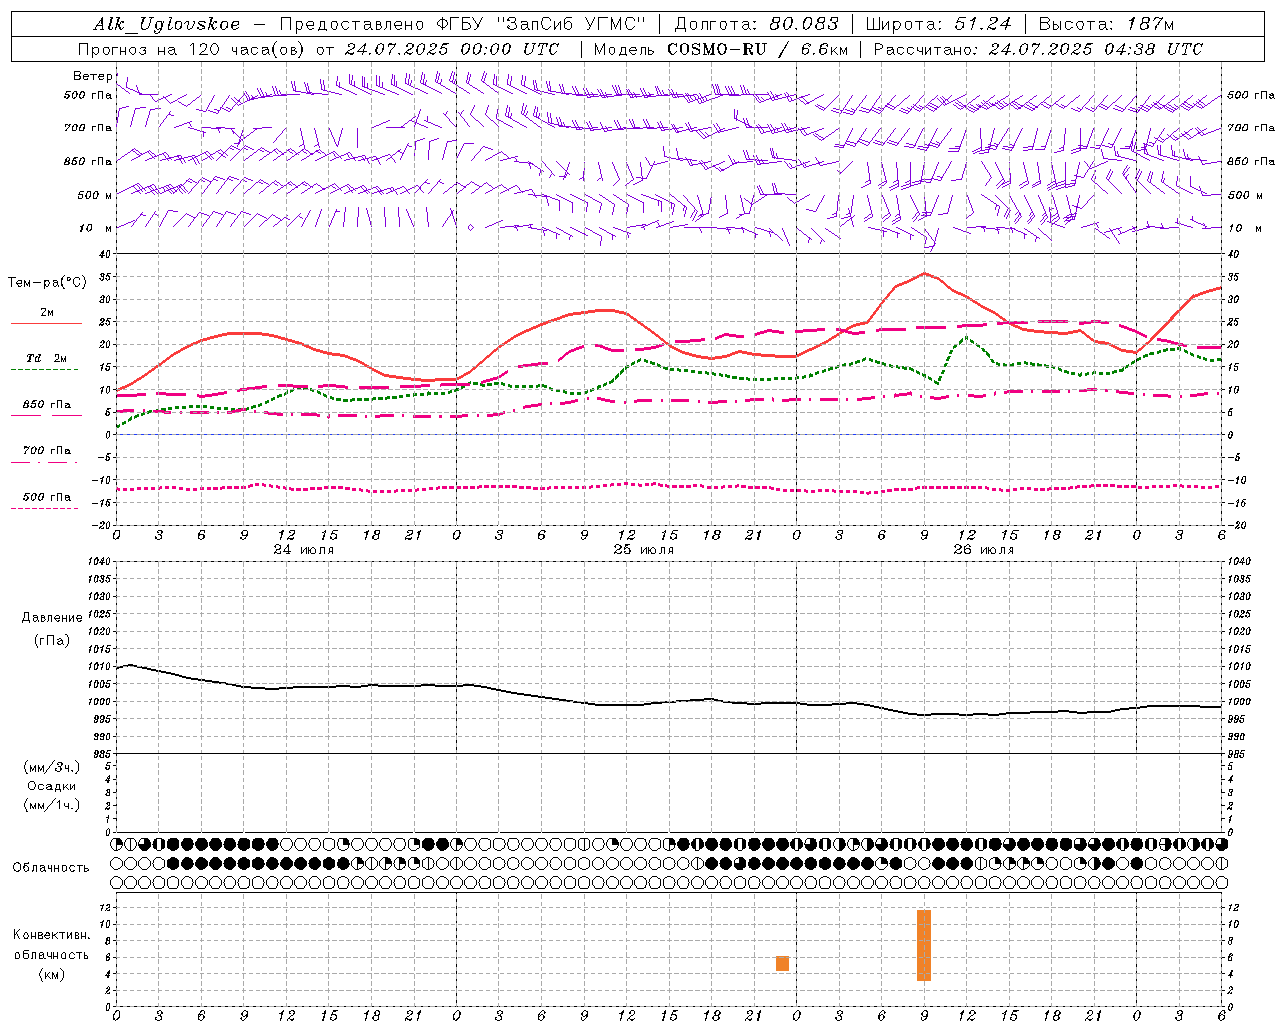Click the Облачность panel label

coord(51,868)
